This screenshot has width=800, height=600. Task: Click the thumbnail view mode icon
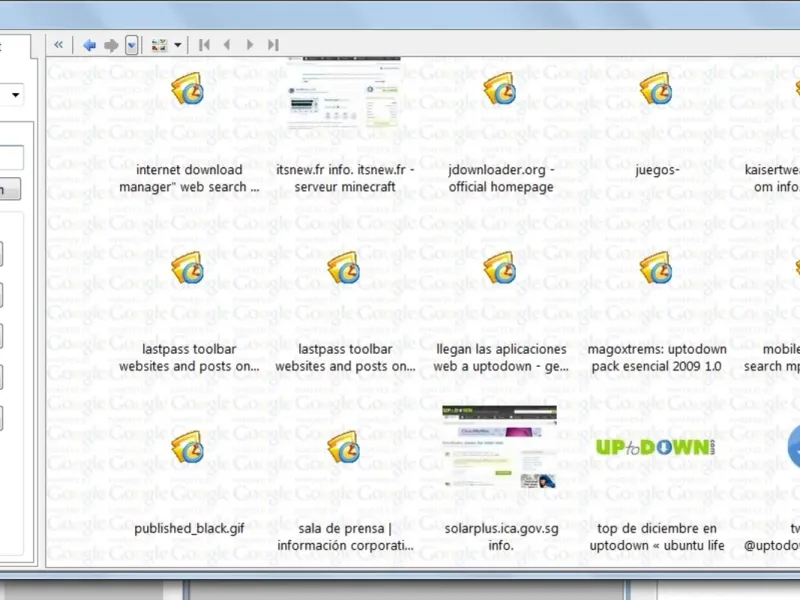159,45
